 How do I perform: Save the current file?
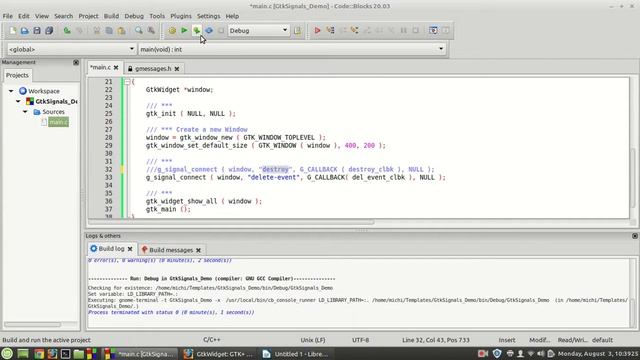[37, 31]
